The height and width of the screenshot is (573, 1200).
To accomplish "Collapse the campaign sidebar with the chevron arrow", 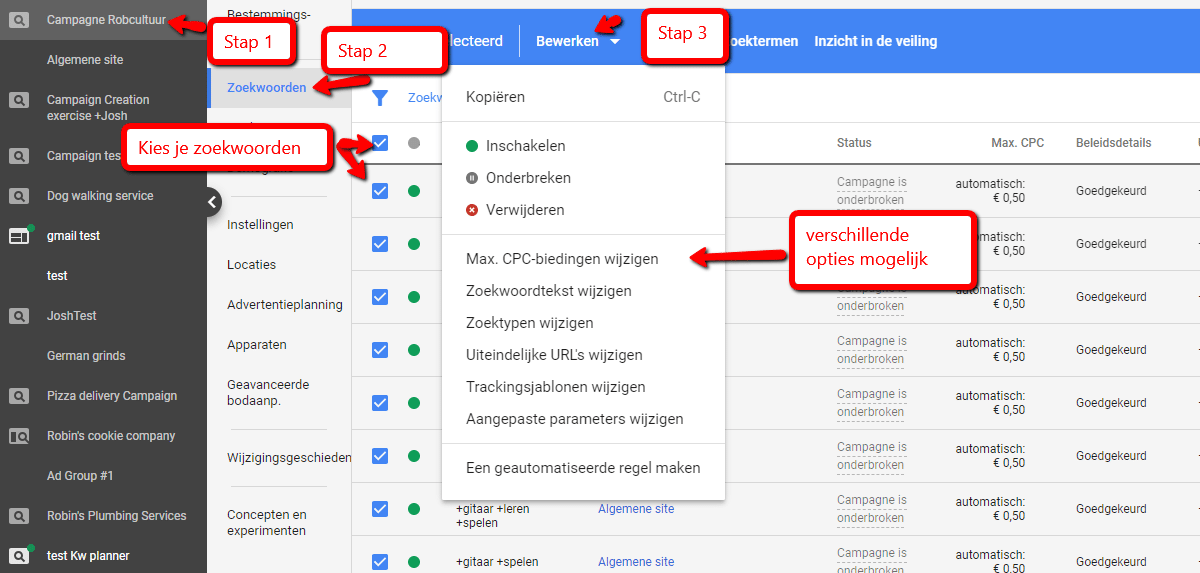I will pyautogui.click(x=212, y=202).
